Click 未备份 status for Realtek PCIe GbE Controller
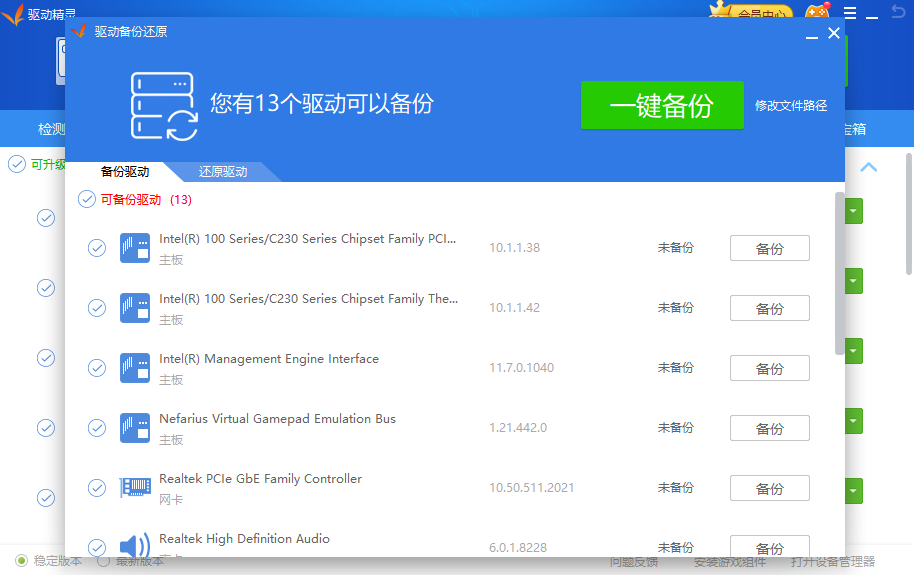The image size is (914, 575). click(676, 488)
